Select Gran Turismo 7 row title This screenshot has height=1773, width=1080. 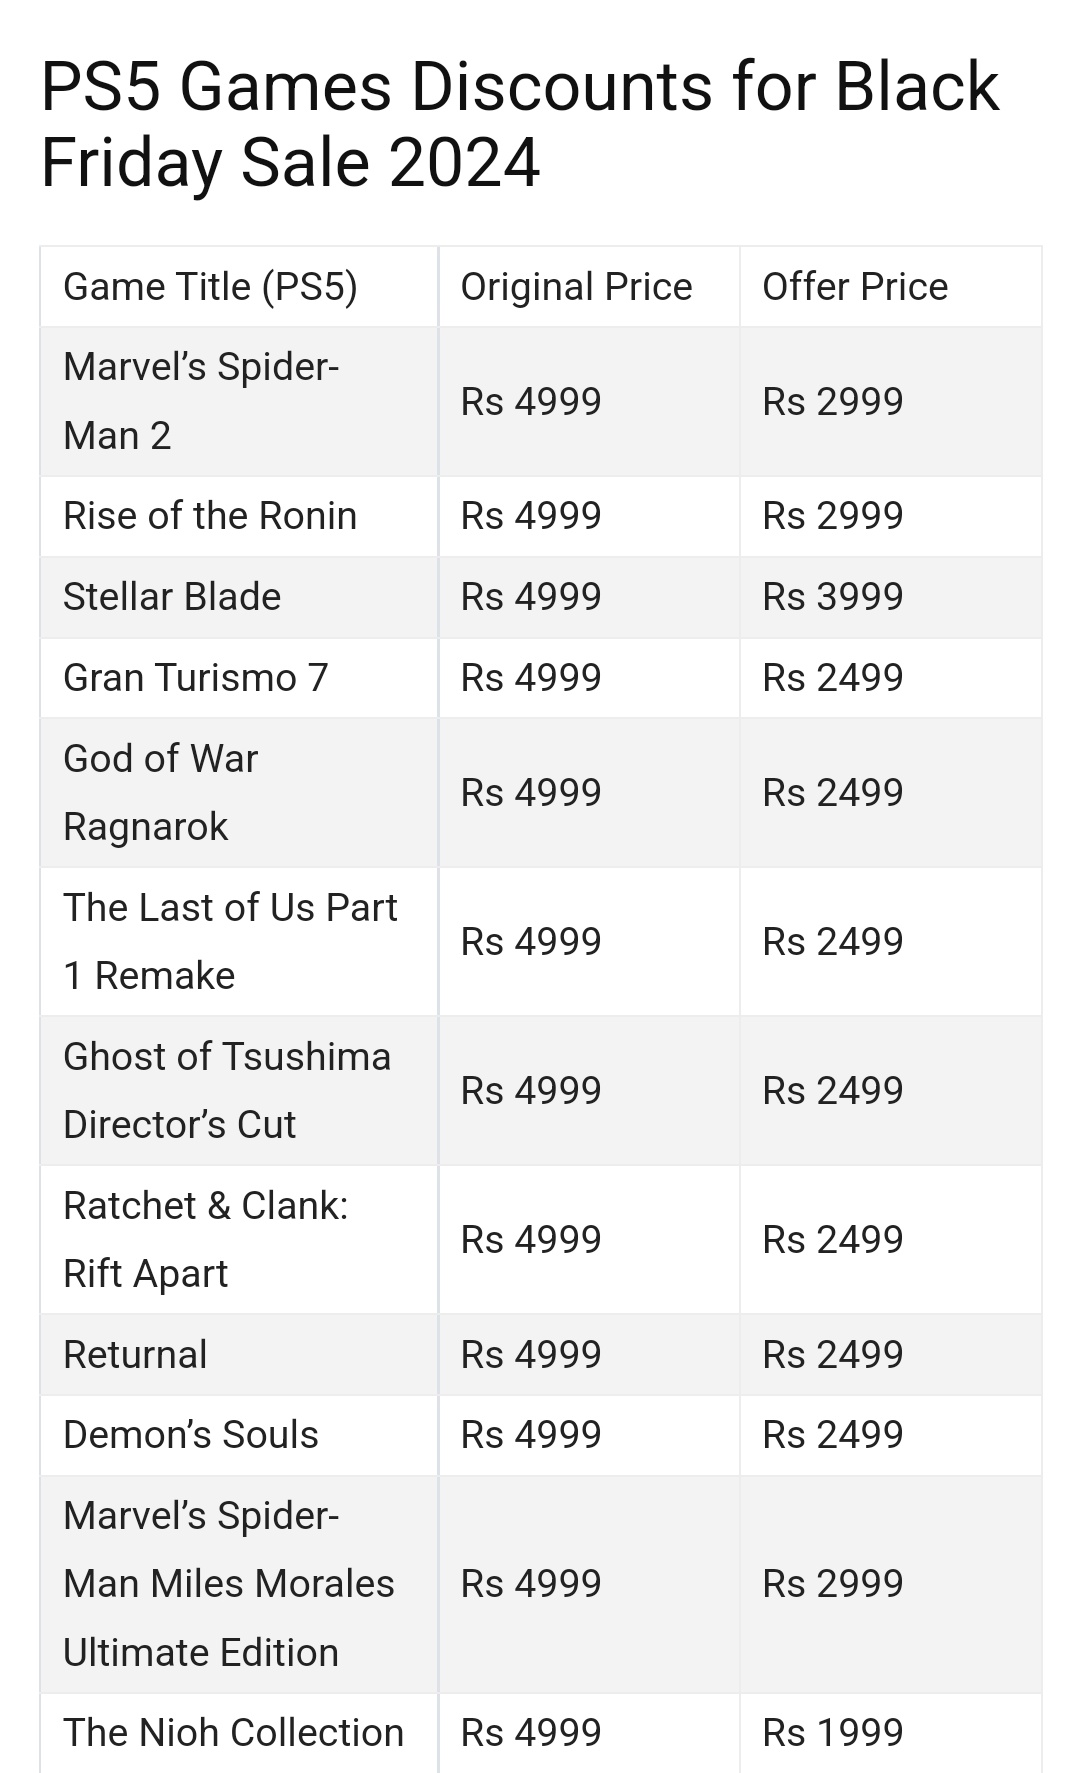point(196,678)
